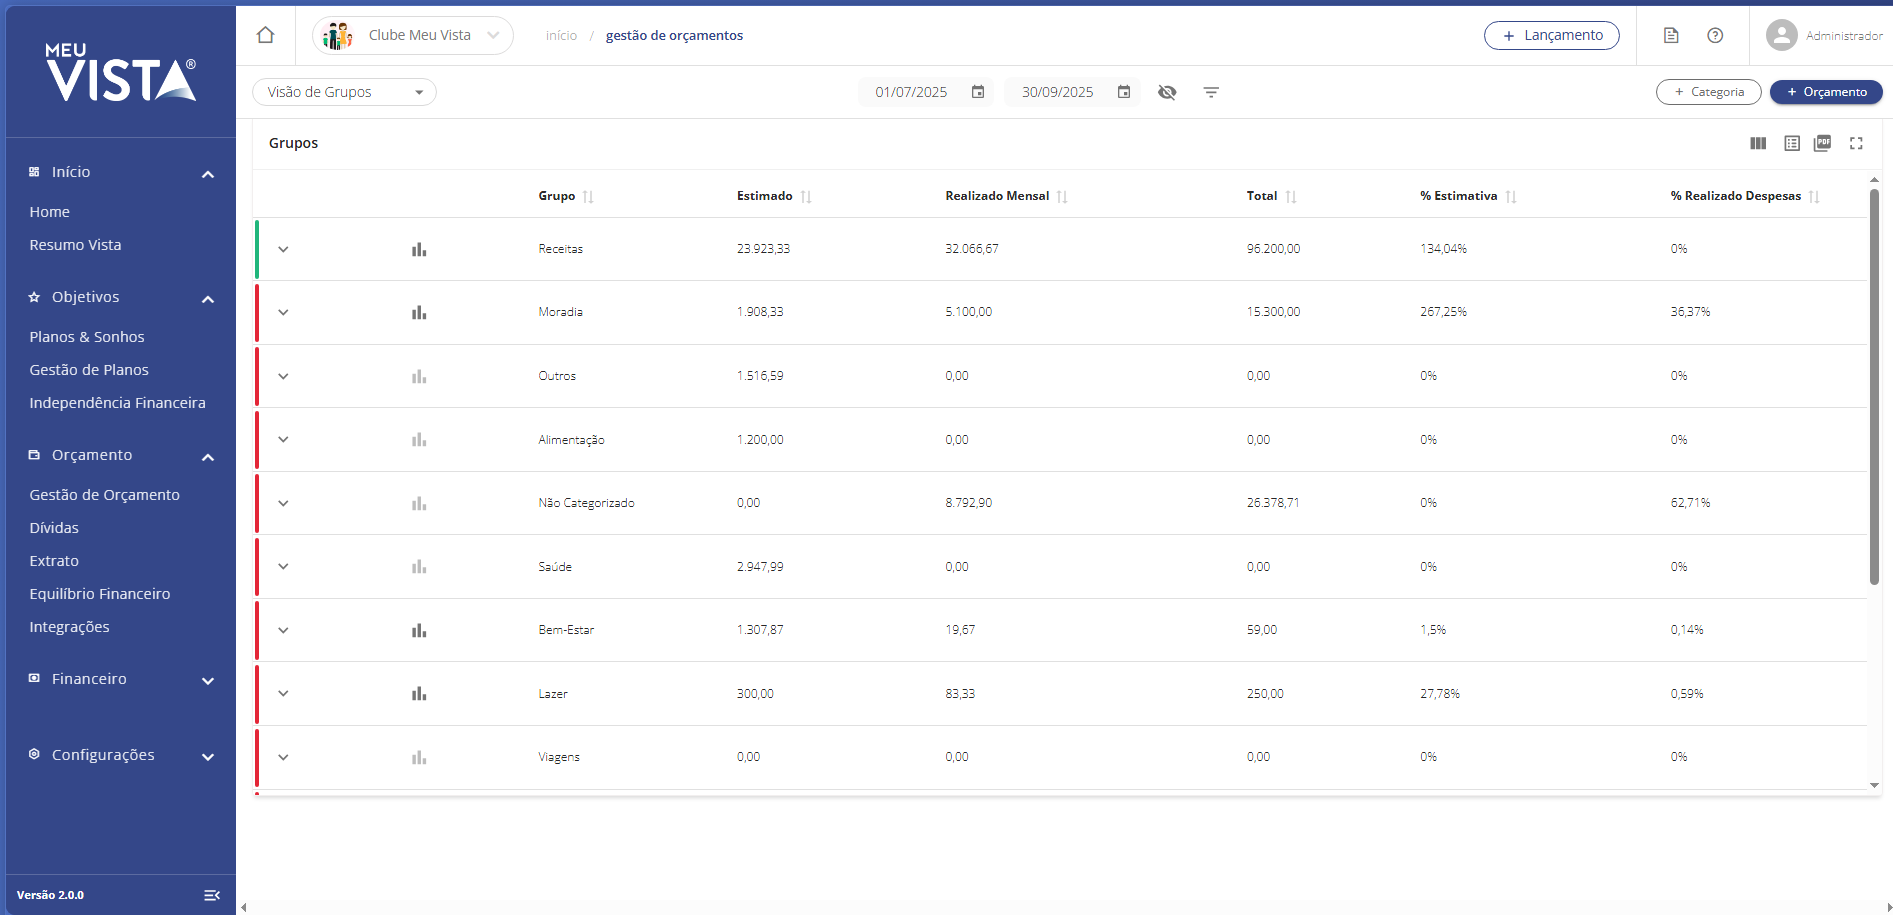Viewport: 1893px width, 915px height.
Task: Collapse the sidebar using the bottom menu toggle
Action: click(x=211, y=895)
